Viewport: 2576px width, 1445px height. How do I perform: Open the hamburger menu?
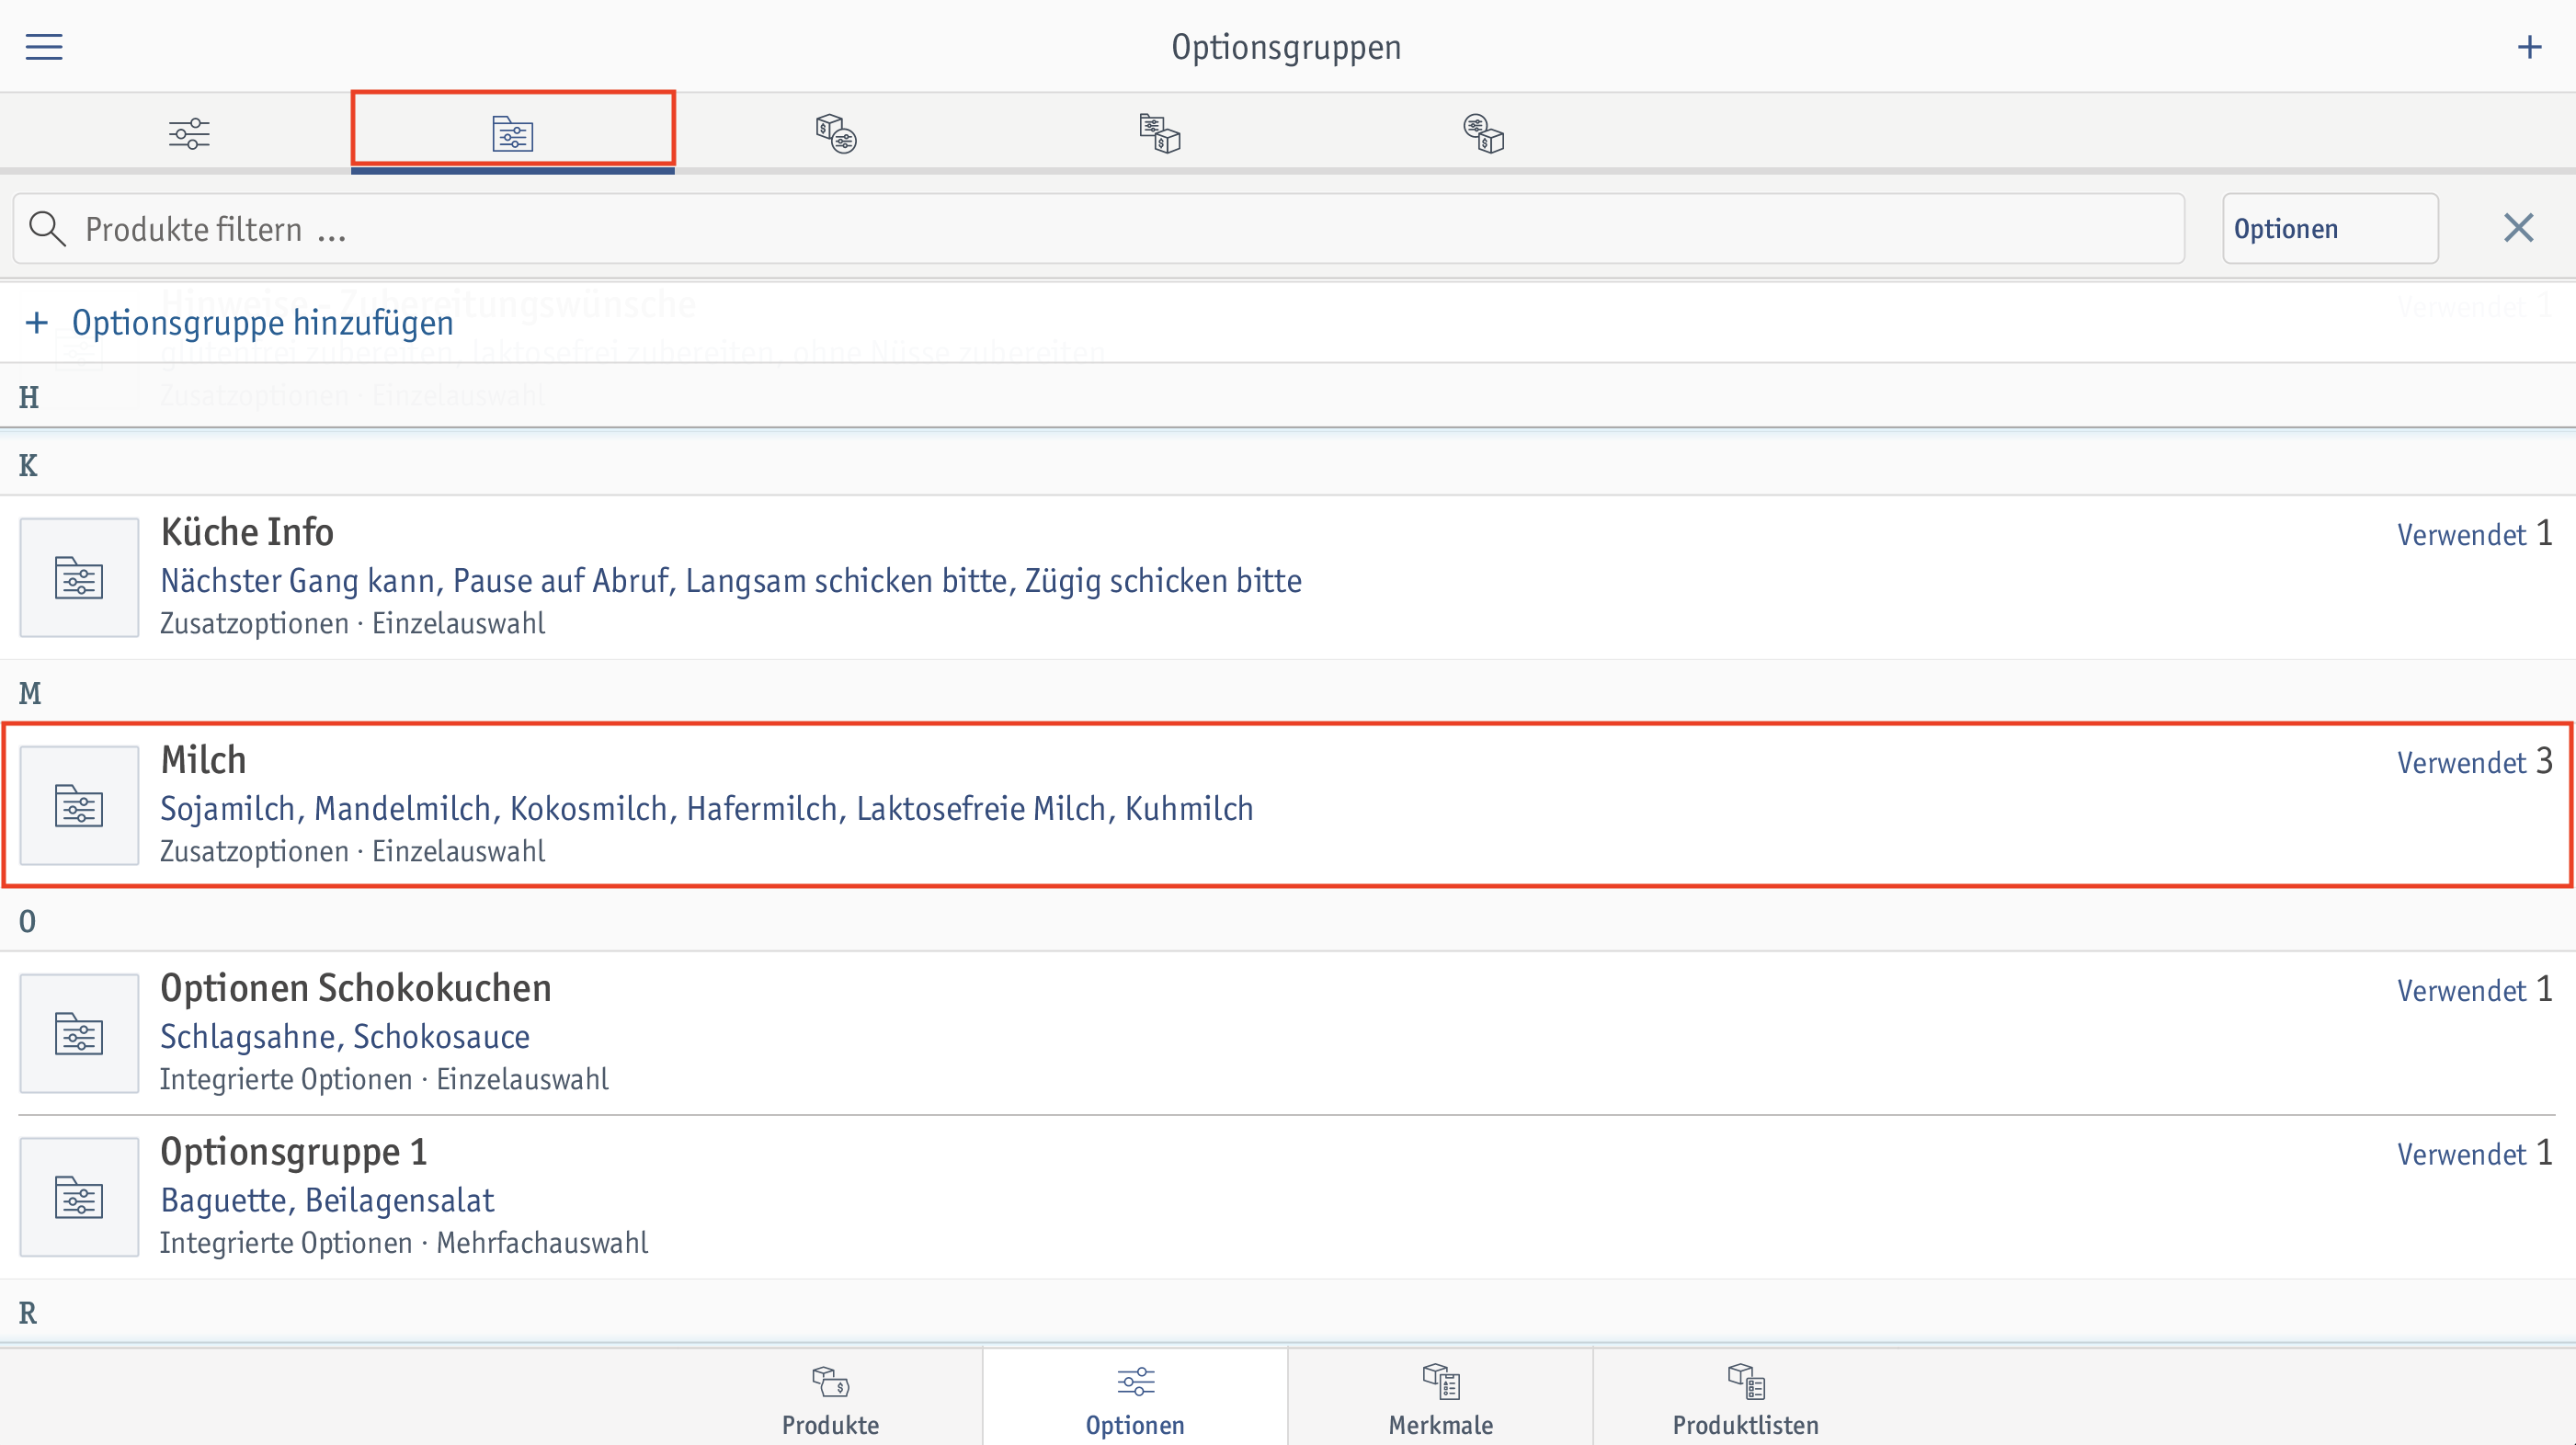[44, 47]
